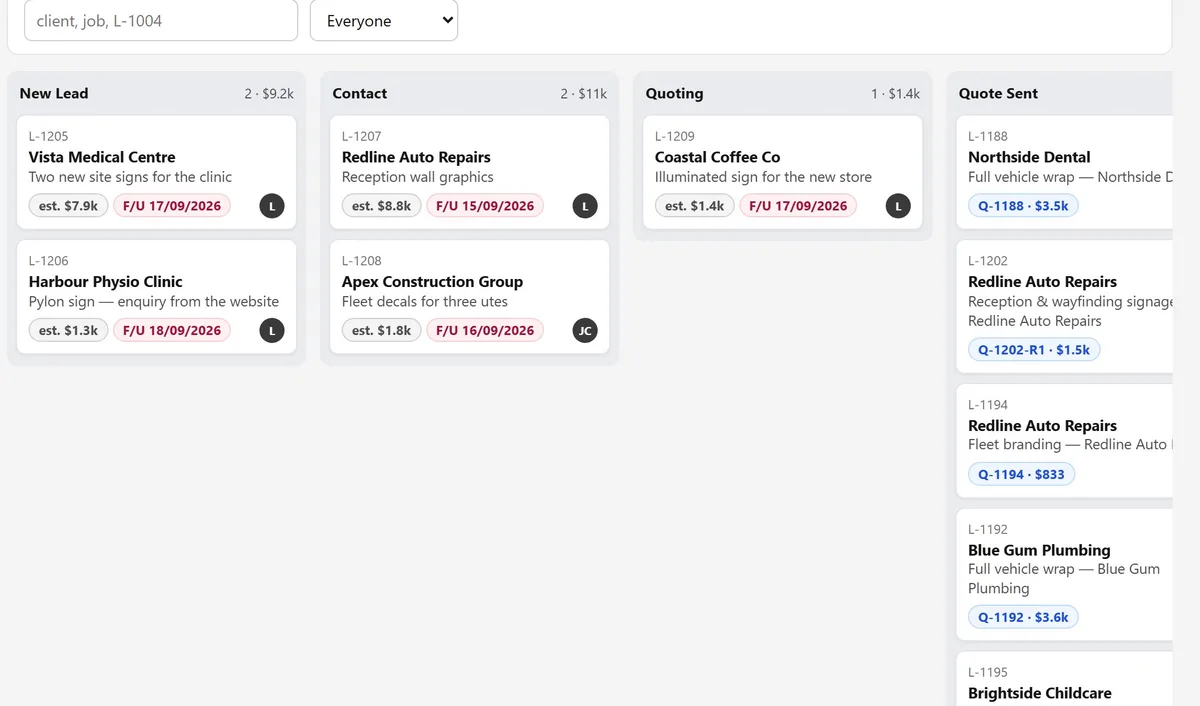Open the Q-1202-R1 · $1.5k quote chip
1200x706 pixels.
click(x=1034, y=350)
